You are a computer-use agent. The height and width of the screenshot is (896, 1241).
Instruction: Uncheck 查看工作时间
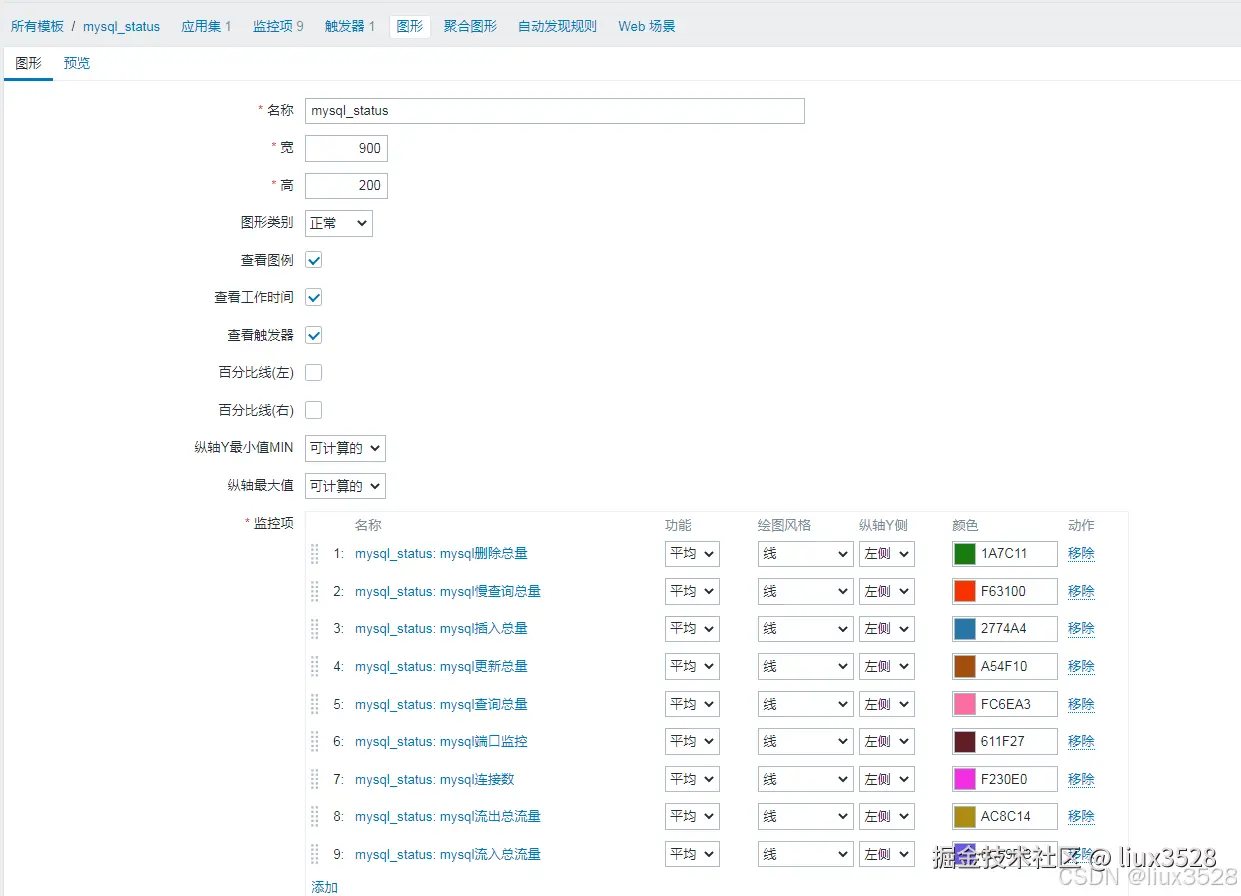click(313, 297)
